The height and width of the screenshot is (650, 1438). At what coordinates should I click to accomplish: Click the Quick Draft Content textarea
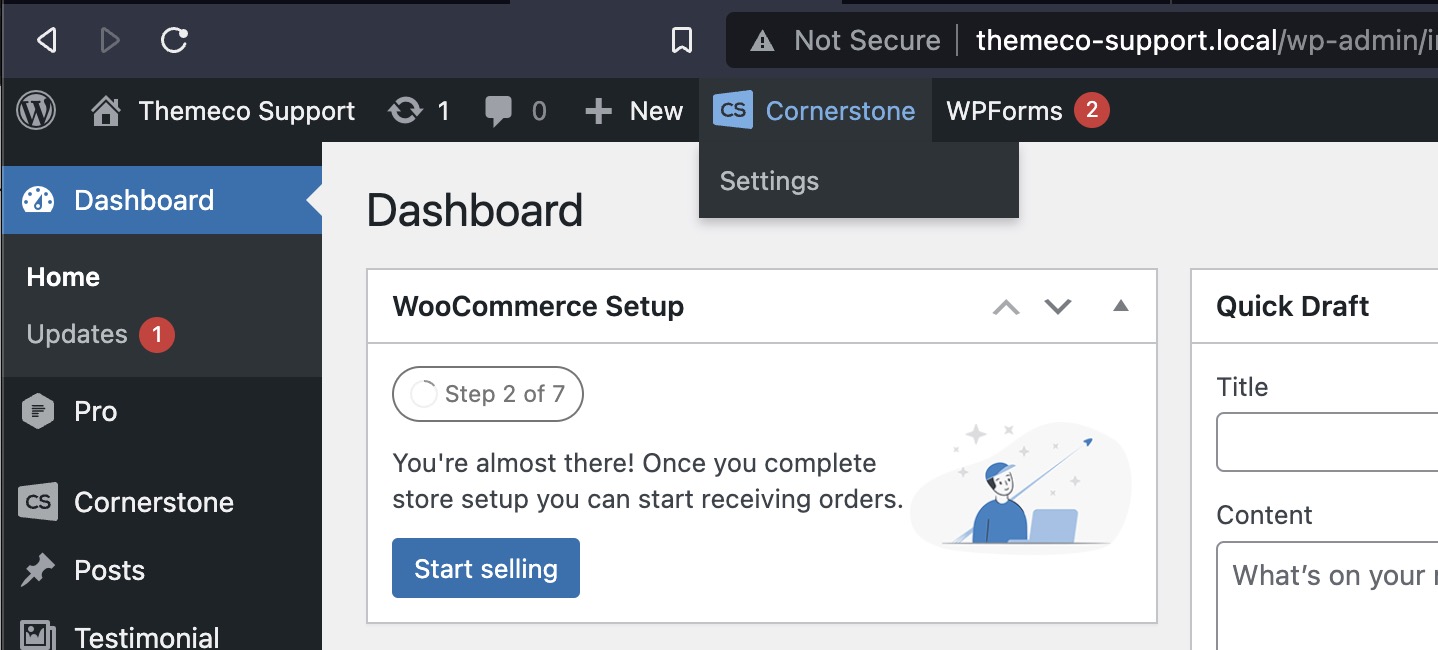(x=1327, y=596)
